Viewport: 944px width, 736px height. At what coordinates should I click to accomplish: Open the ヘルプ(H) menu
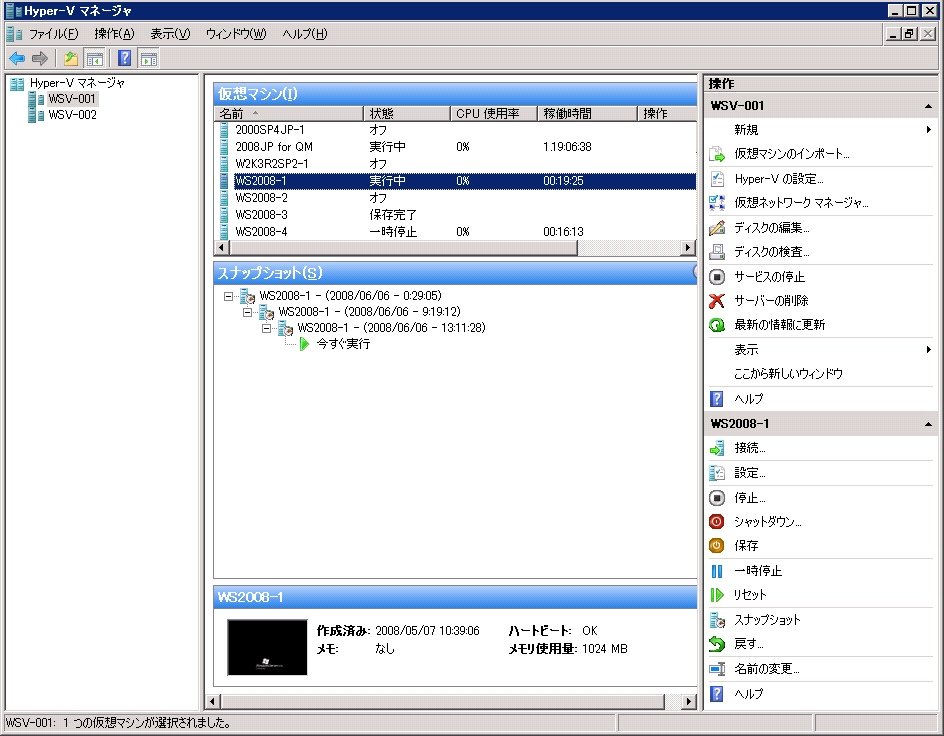click(x=305, y=34)
